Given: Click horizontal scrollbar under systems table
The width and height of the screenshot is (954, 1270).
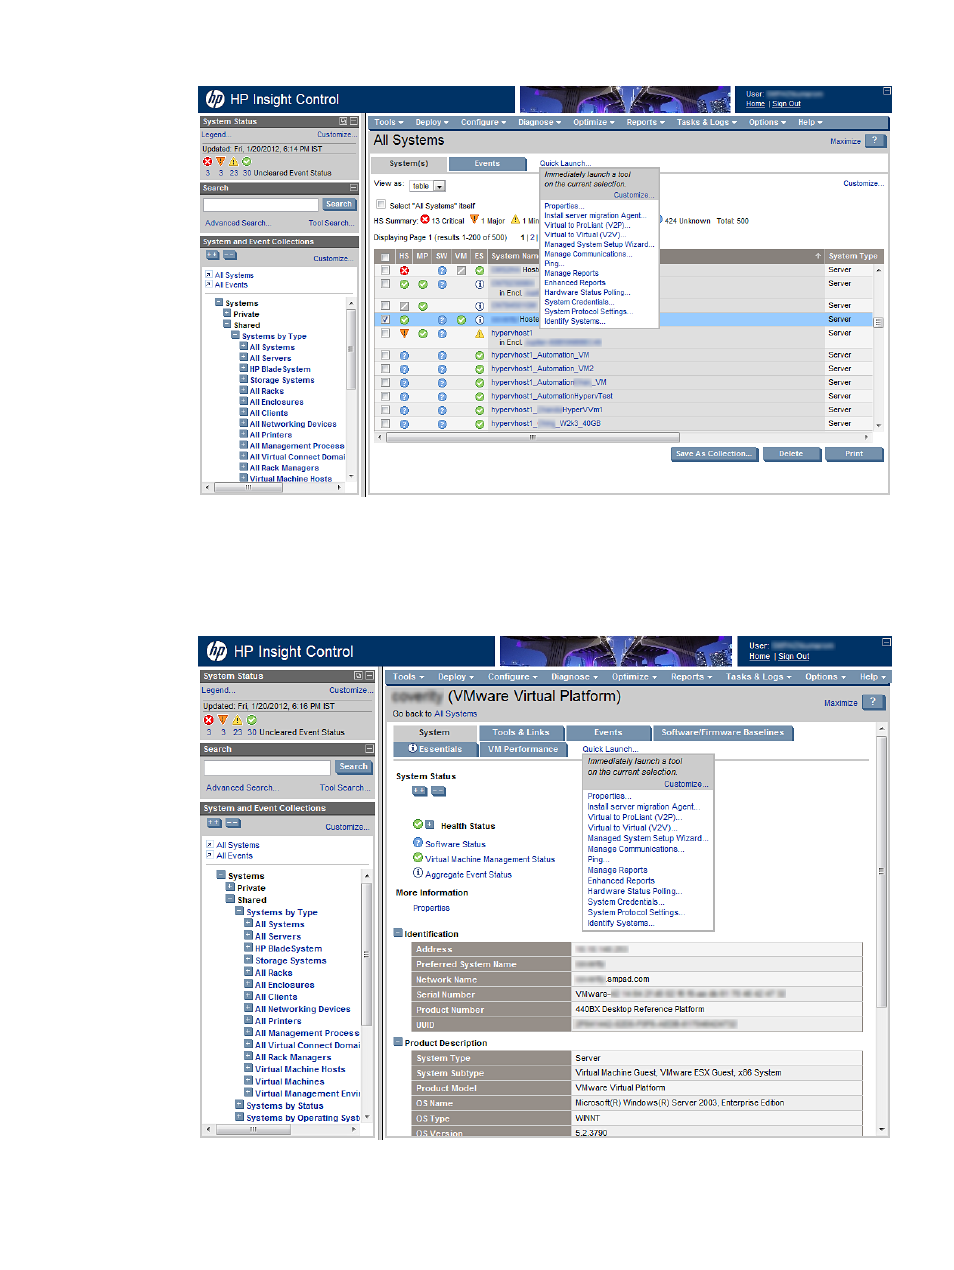Looking at the screenshot, I should click(x=532, y=438).
